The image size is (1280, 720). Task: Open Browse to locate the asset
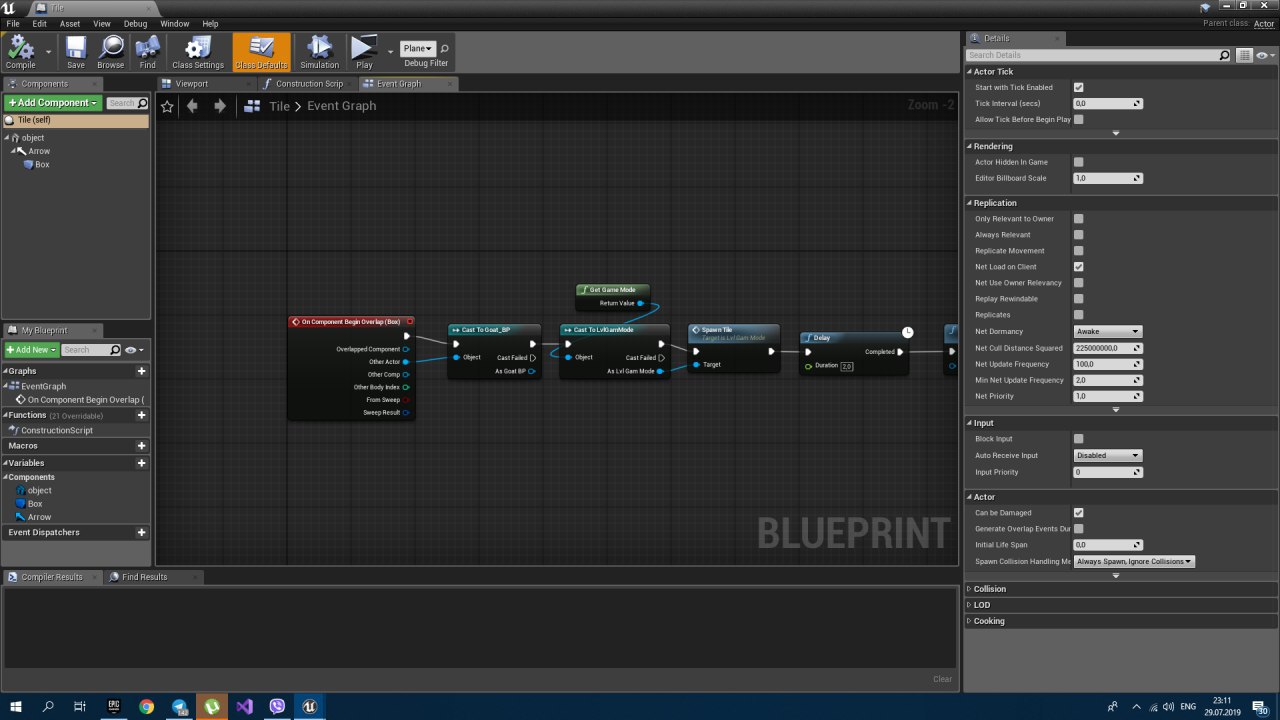point(111,52)
